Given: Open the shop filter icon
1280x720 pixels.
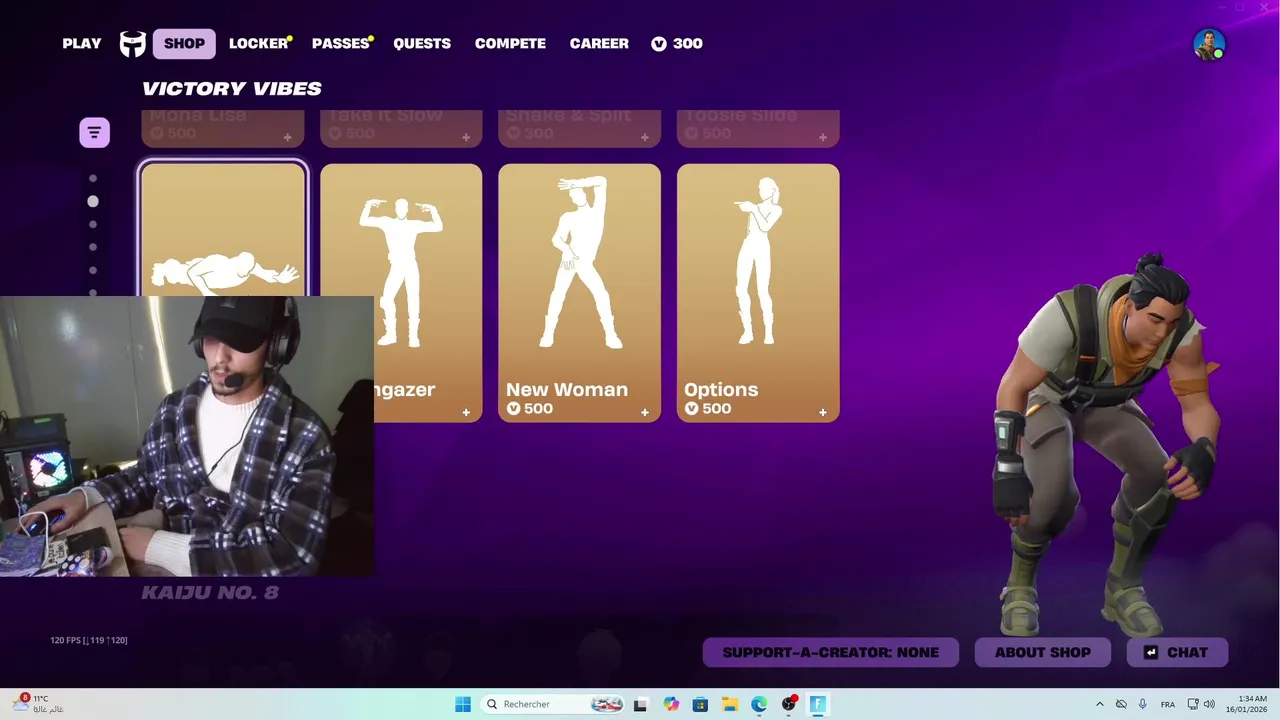Looking at the screenshot, I should (94, 132).
